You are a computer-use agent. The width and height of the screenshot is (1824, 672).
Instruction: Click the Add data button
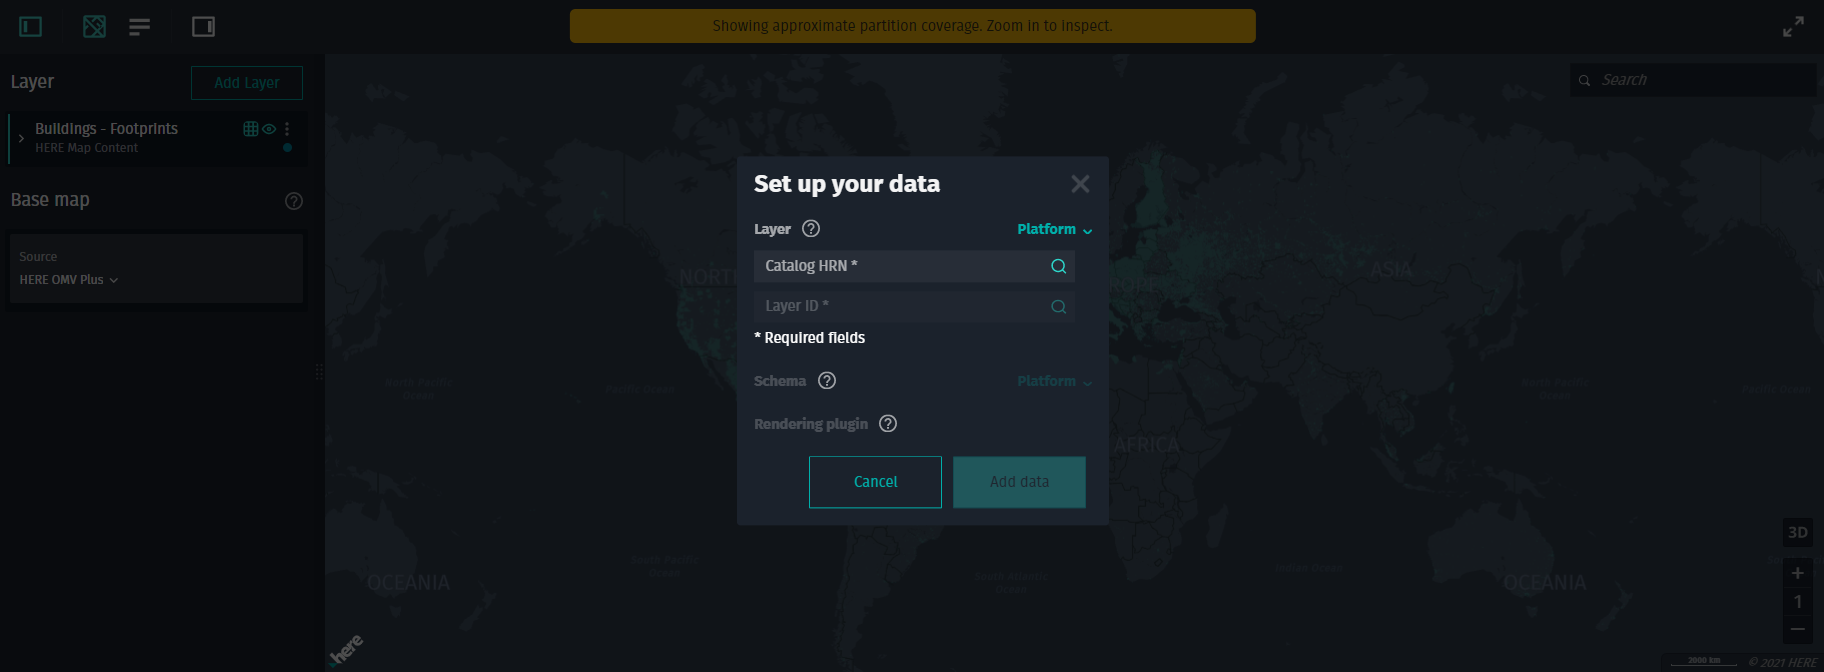tap(1019, 482)
